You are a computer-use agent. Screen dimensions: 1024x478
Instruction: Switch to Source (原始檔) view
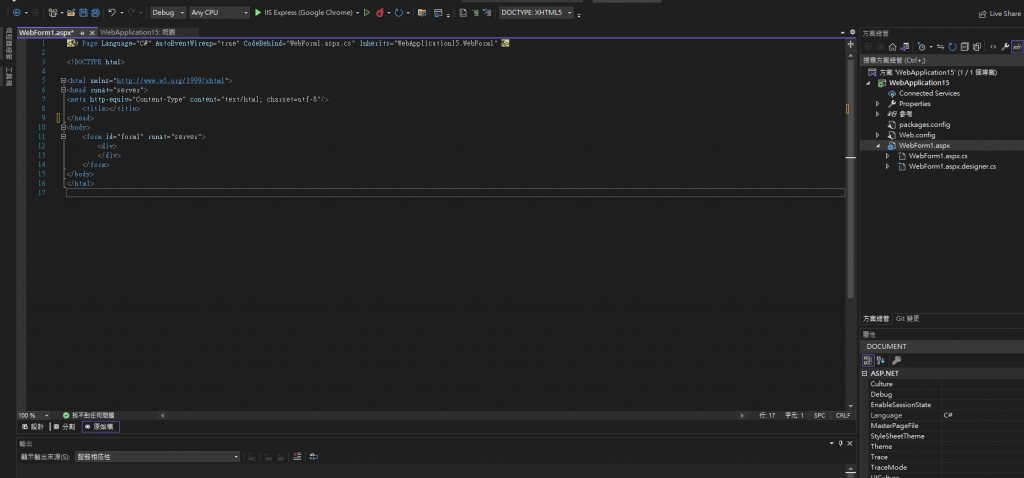(x=101, y=427)
